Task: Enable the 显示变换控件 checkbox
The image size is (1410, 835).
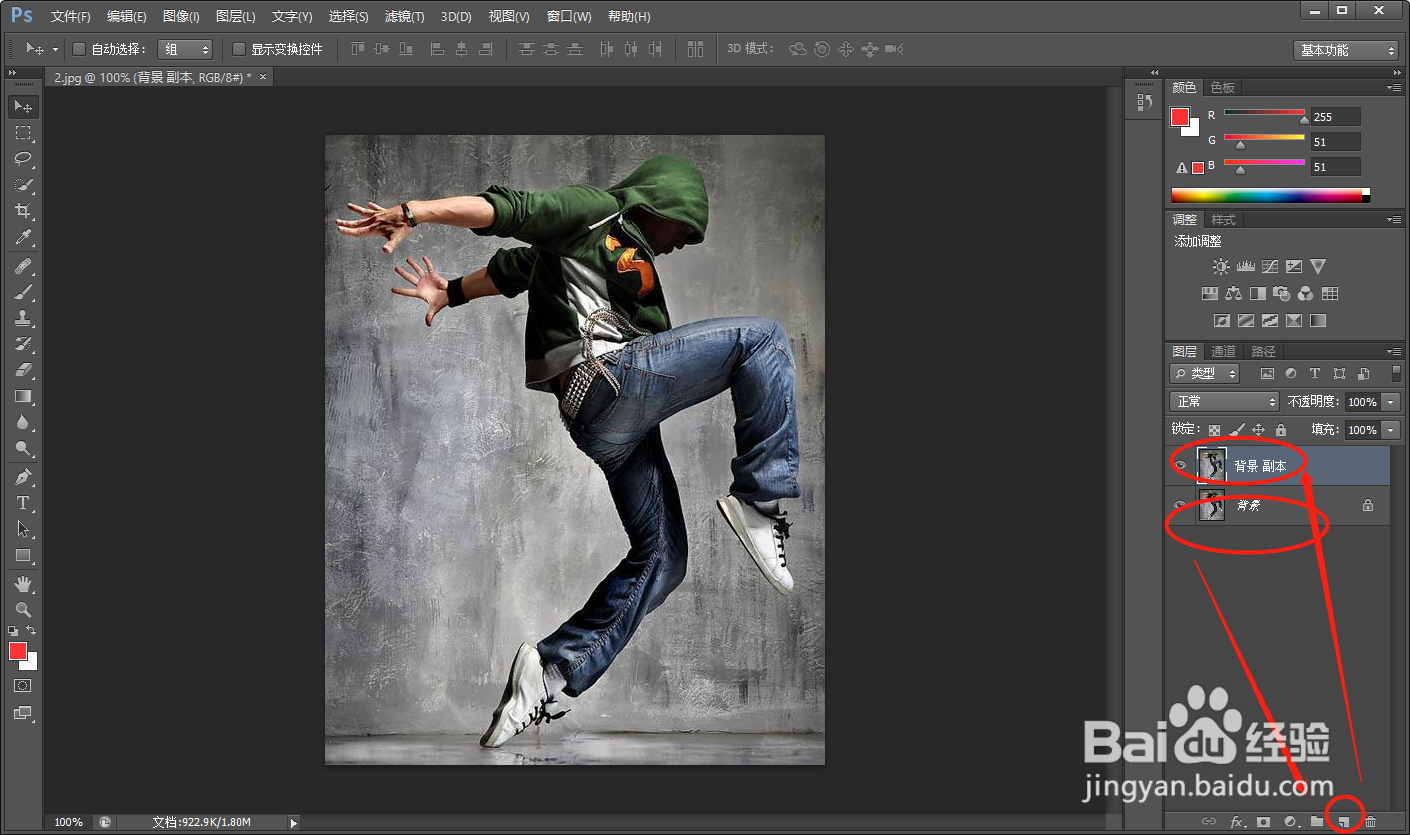Action: [x=239, y=49]
